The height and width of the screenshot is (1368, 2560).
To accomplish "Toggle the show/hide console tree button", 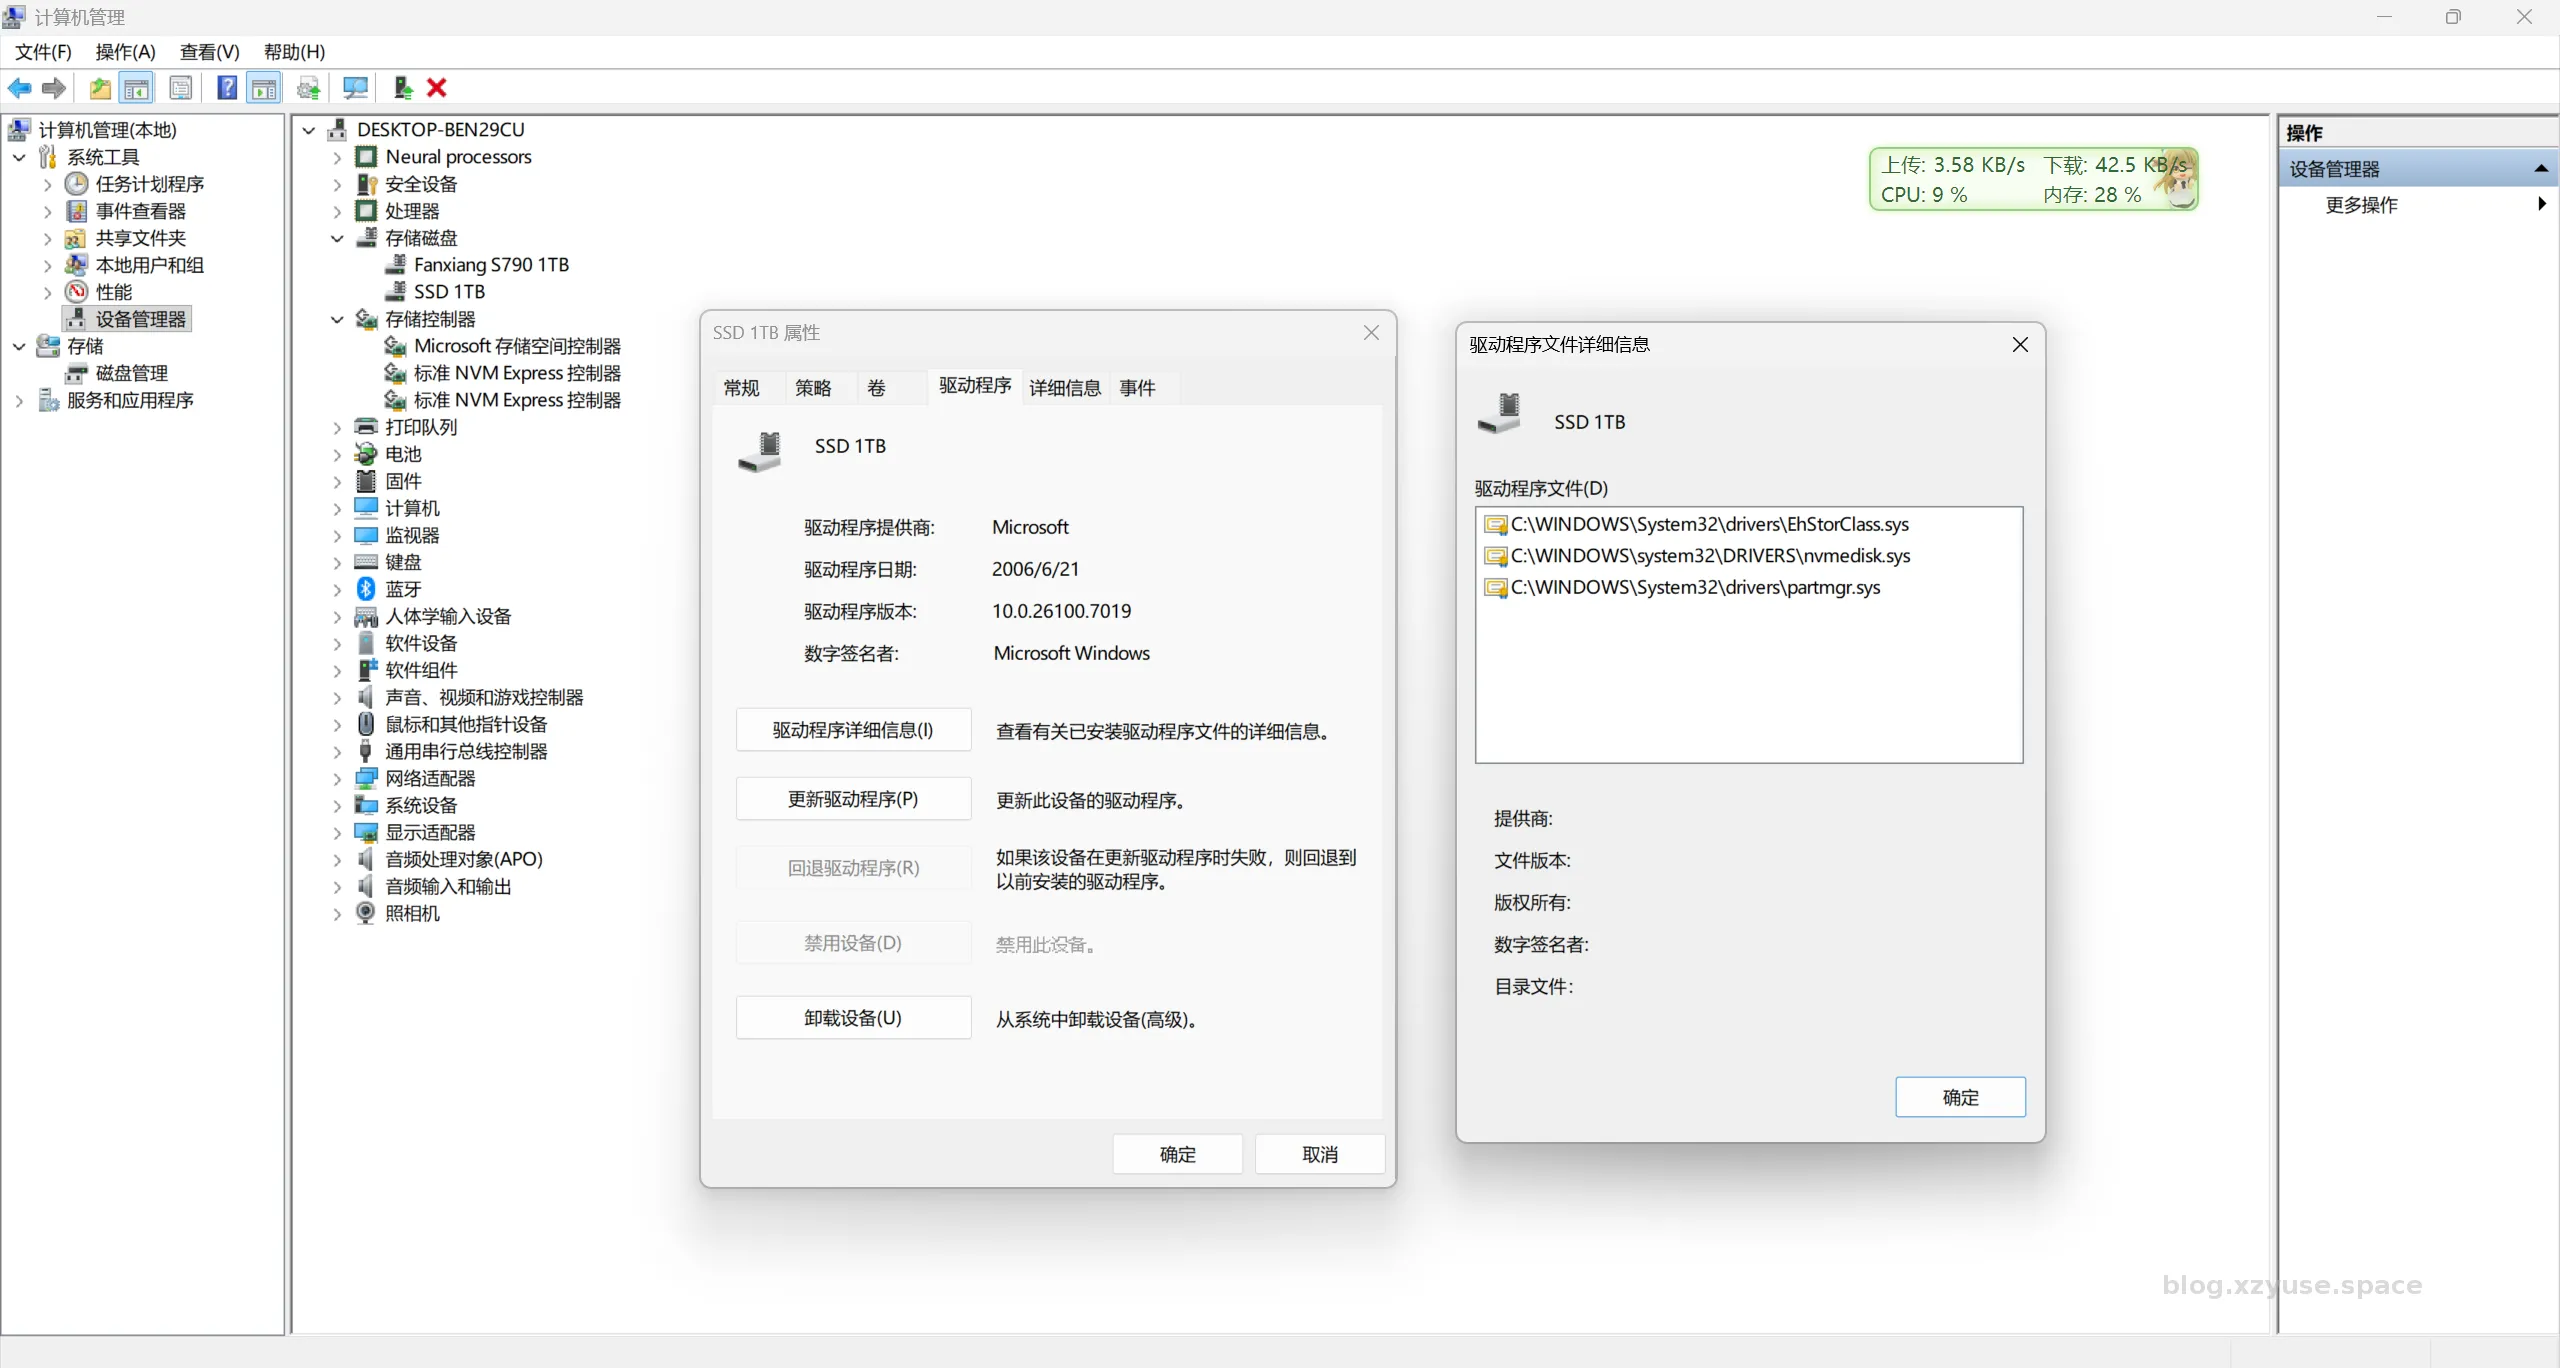I will (x=137, y=88).
